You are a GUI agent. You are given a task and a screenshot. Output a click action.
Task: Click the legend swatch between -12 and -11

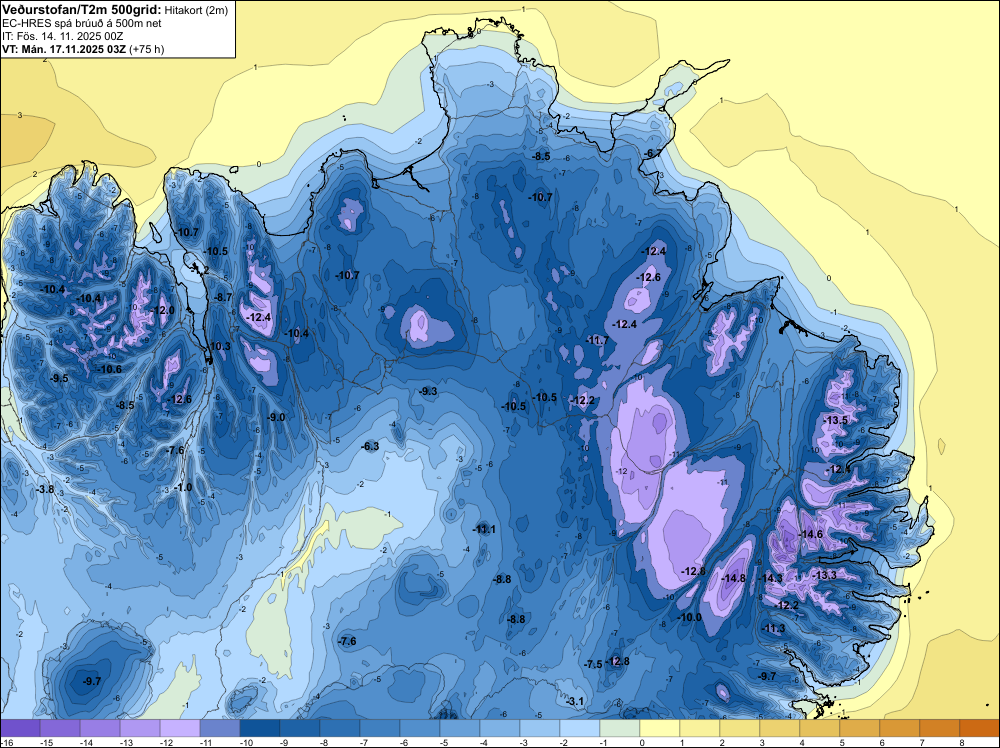click(x=180, y=728)
